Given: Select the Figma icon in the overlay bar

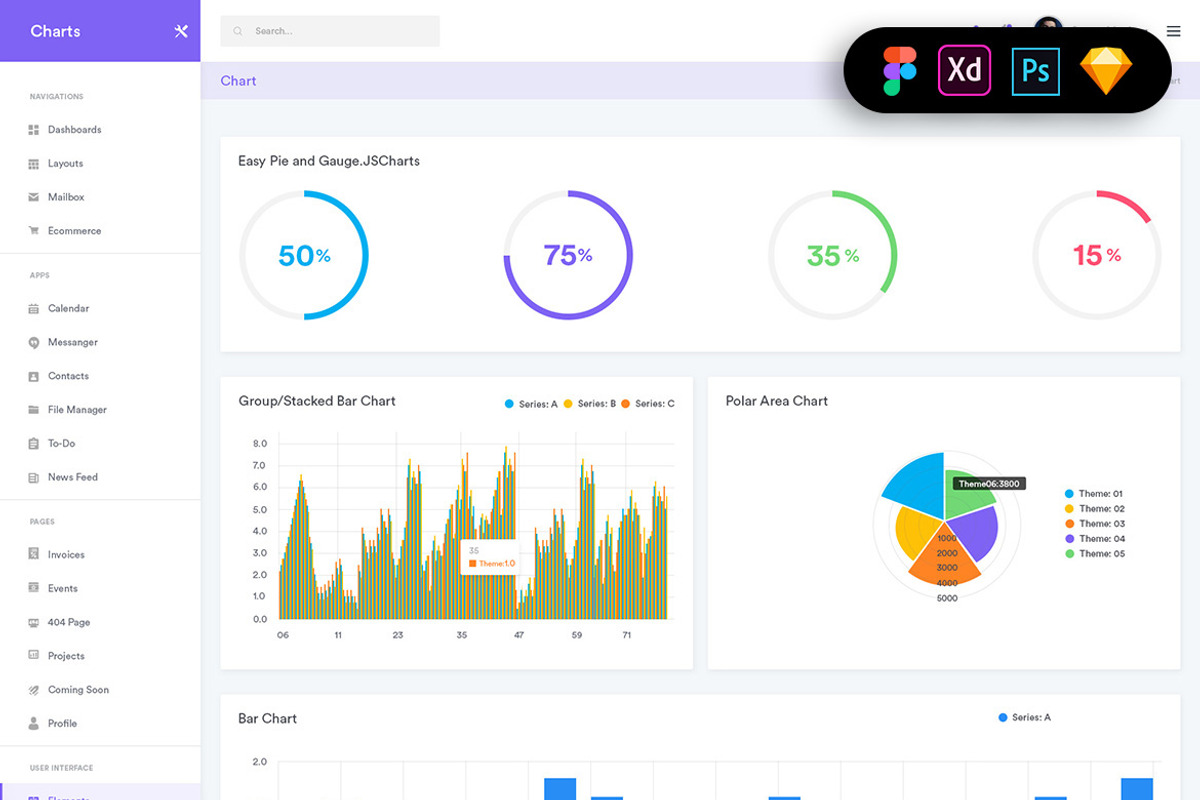Looking at the screenshot, I should point(899,70).
